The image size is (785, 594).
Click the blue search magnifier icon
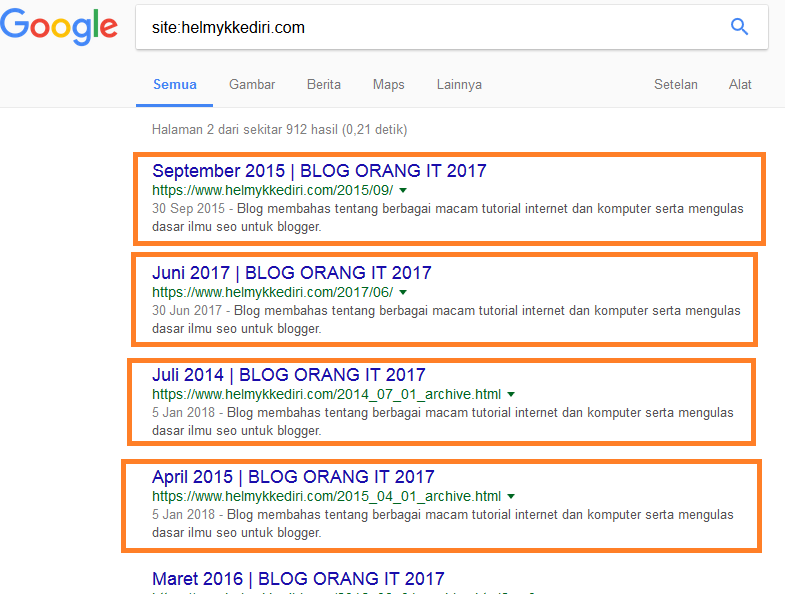739,27
